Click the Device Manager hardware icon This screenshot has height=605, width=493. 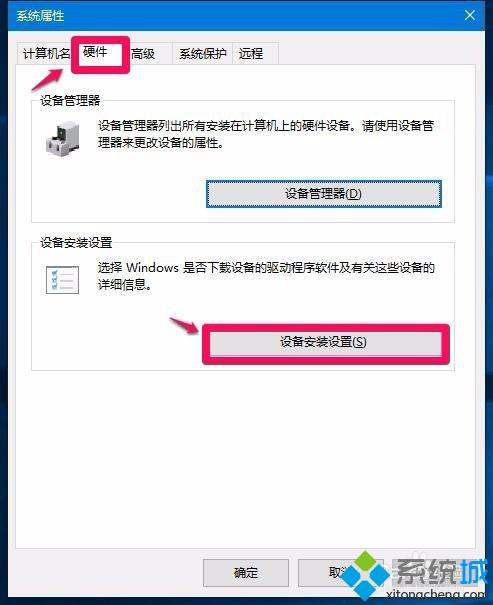[x=63, y=138]
